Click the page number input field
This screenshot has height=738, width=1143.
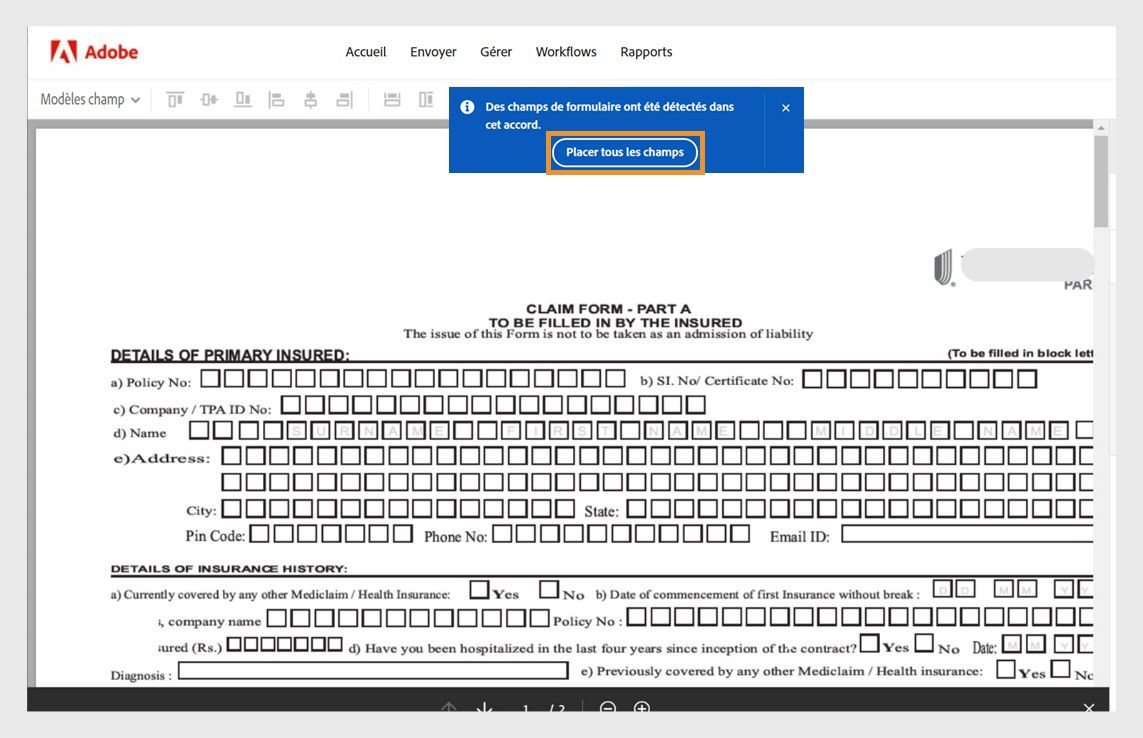coord(527,709)
